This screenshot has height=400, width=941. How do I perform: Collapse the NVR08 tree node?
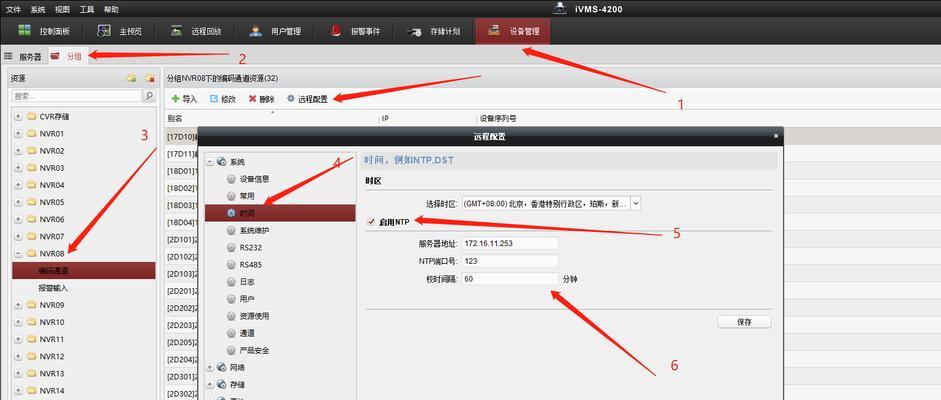18,254
